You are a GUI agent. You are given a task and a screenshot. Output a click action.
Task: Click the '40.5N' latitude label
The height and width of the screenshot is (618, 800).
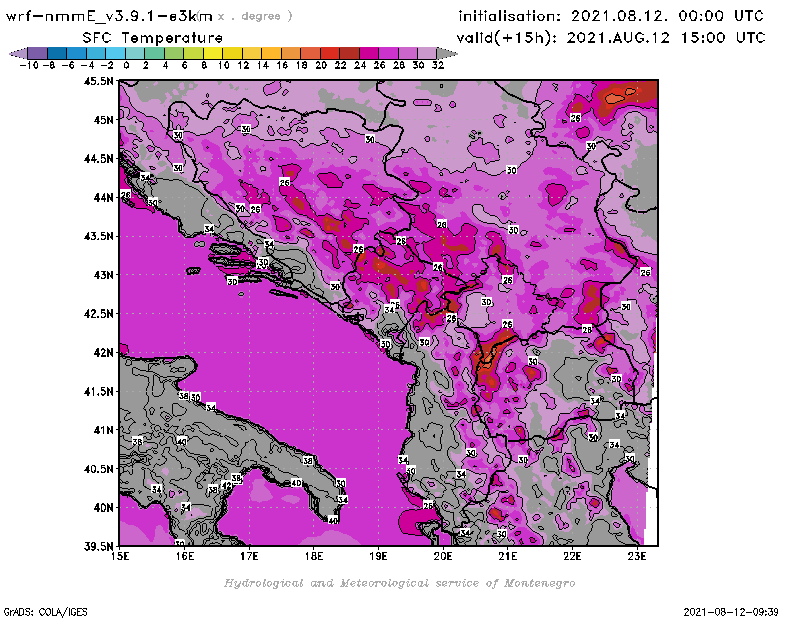pyautogui.click(x=98, y=468)
